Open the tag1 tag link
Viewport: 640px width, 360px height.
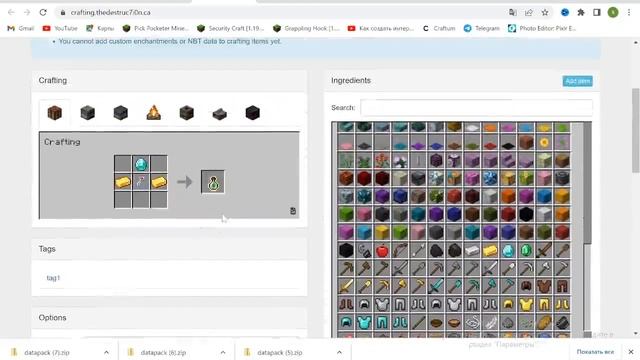click(53, 278)
